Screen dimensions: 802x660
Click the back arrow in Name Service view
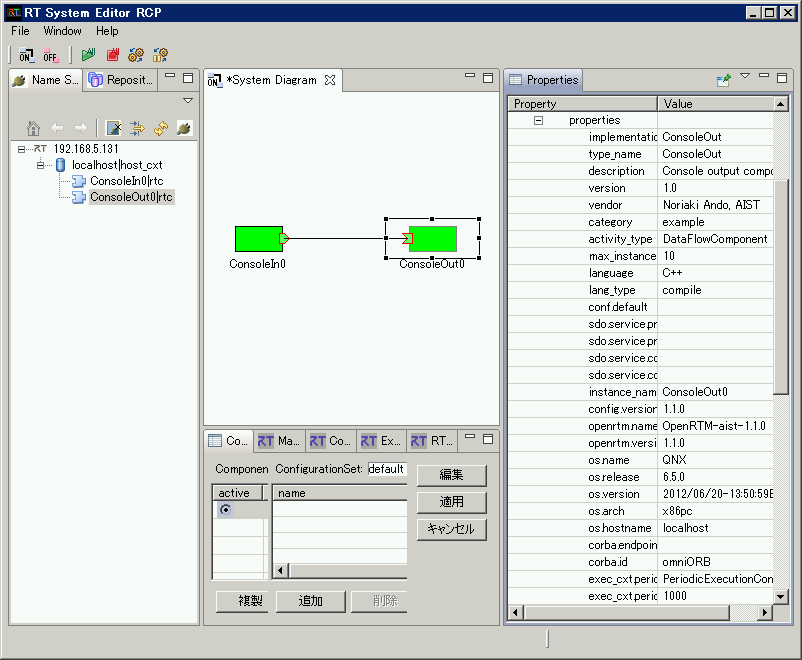57,128
